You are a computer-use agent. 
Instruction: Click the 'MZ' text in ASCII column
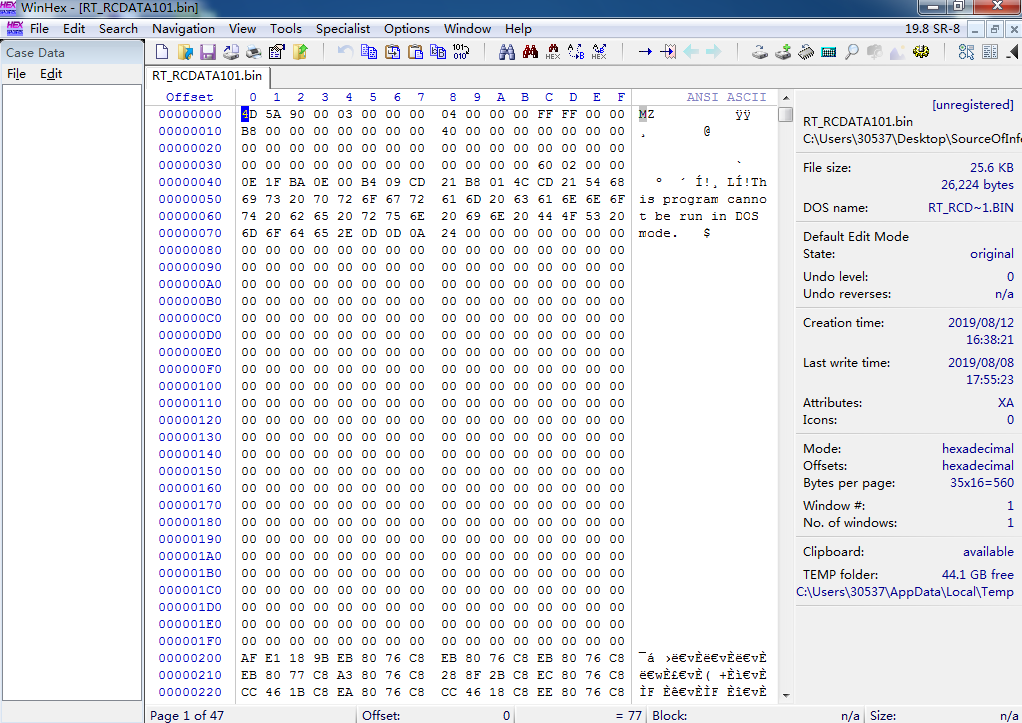[646, 114]
